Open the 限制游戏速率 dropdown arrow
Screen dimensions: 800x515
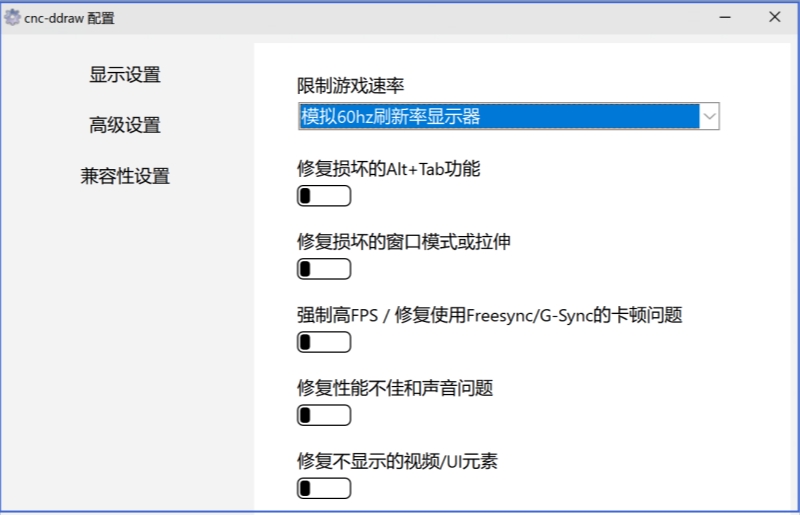pos(709,116)
